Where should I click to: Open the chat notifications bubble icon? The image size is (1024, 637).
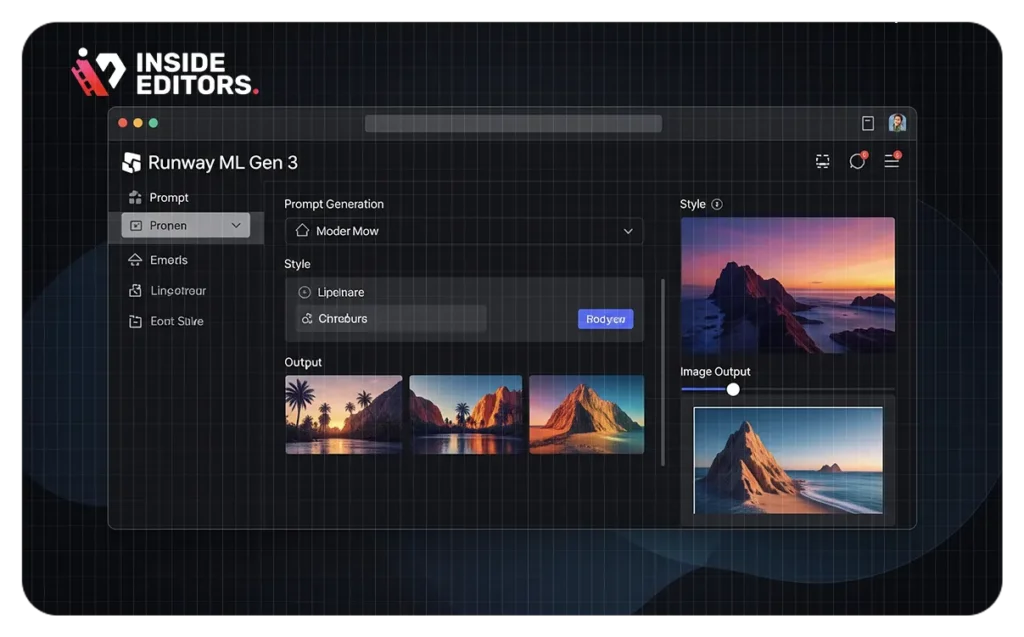point(857,161)
